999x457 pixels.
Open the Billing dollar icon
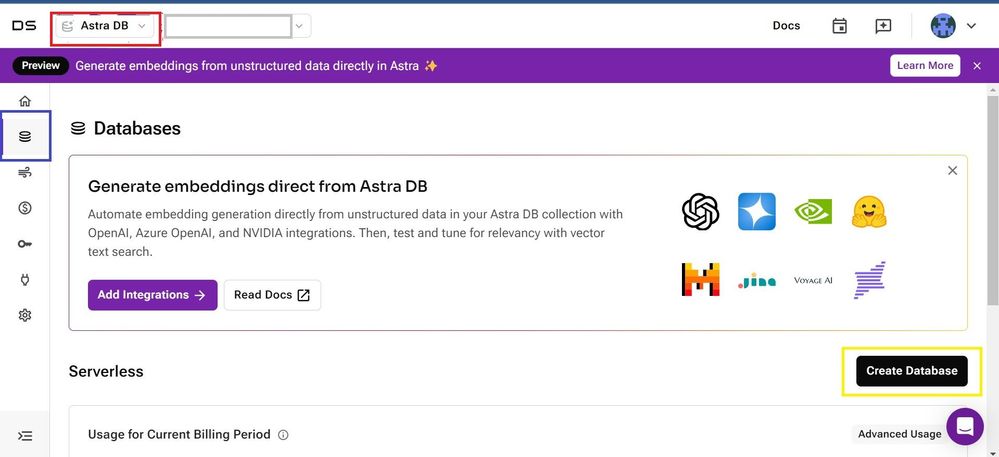[25, 208]
